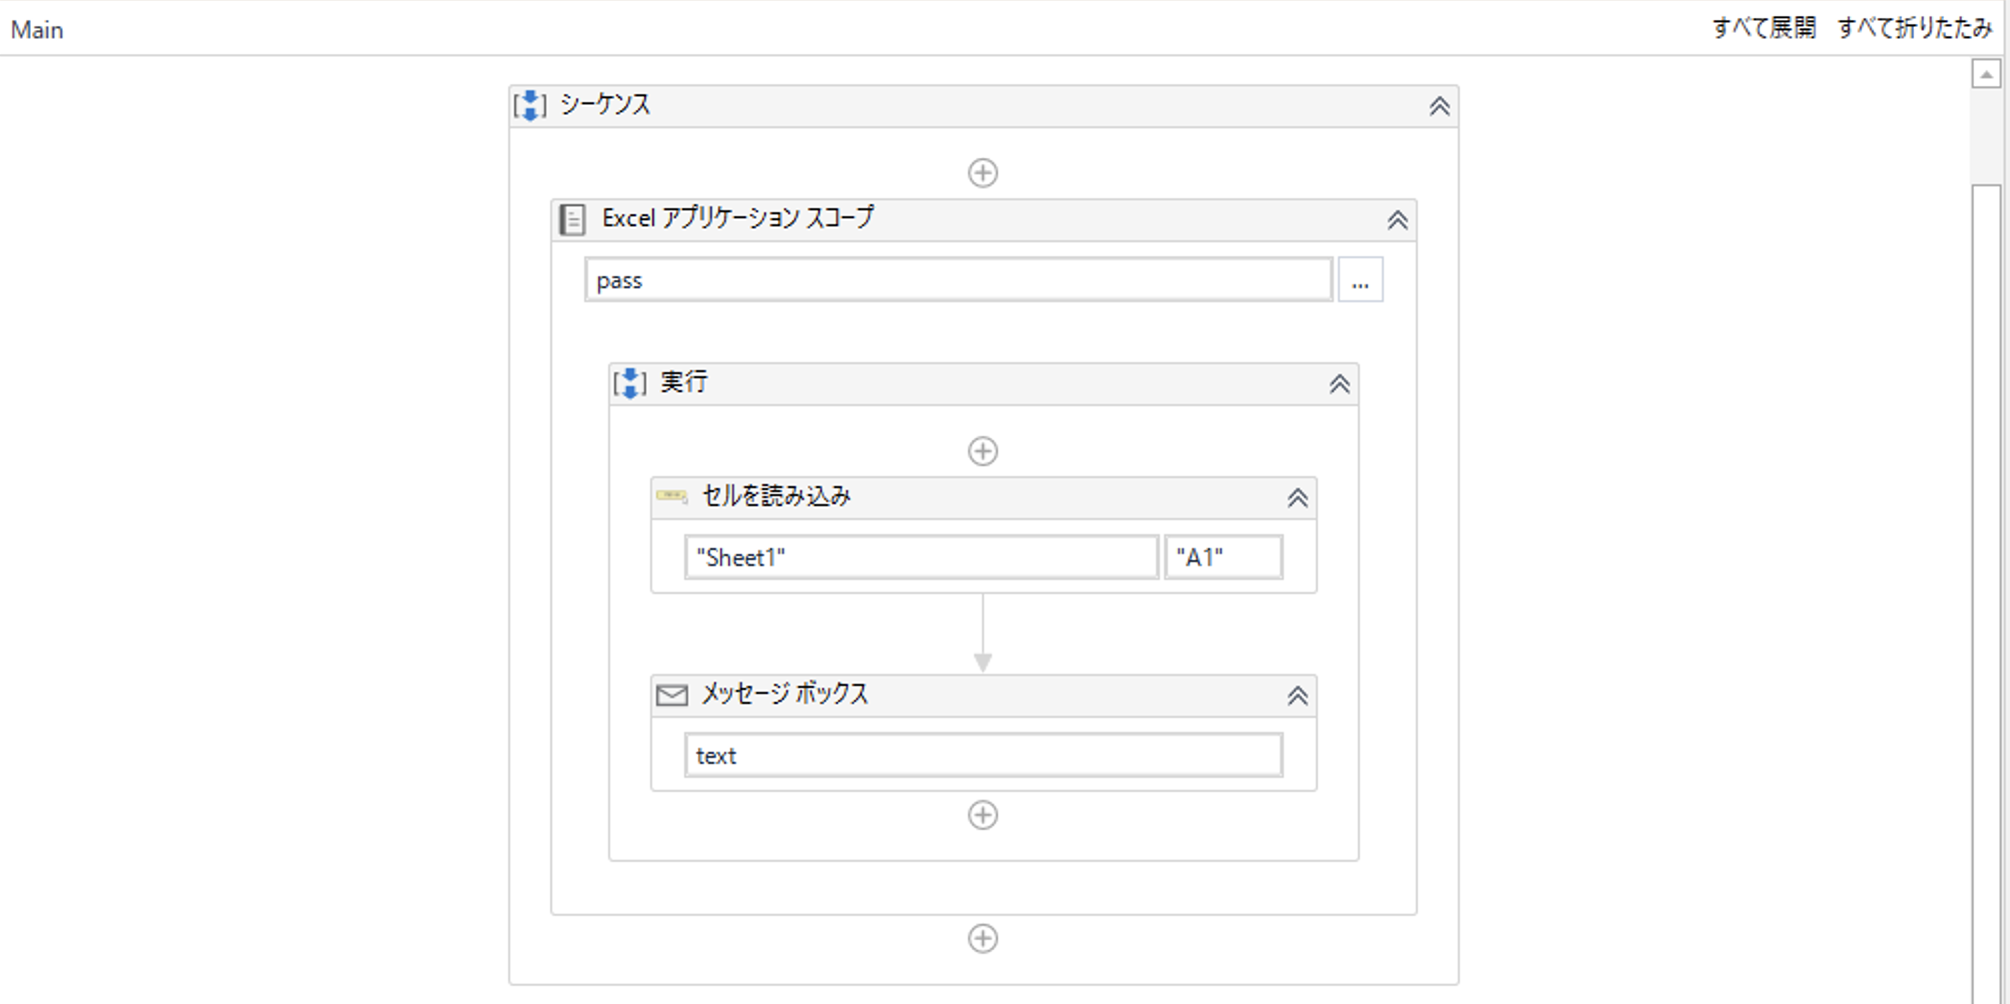Click the 実行 sequence icon

pos(630,383)
